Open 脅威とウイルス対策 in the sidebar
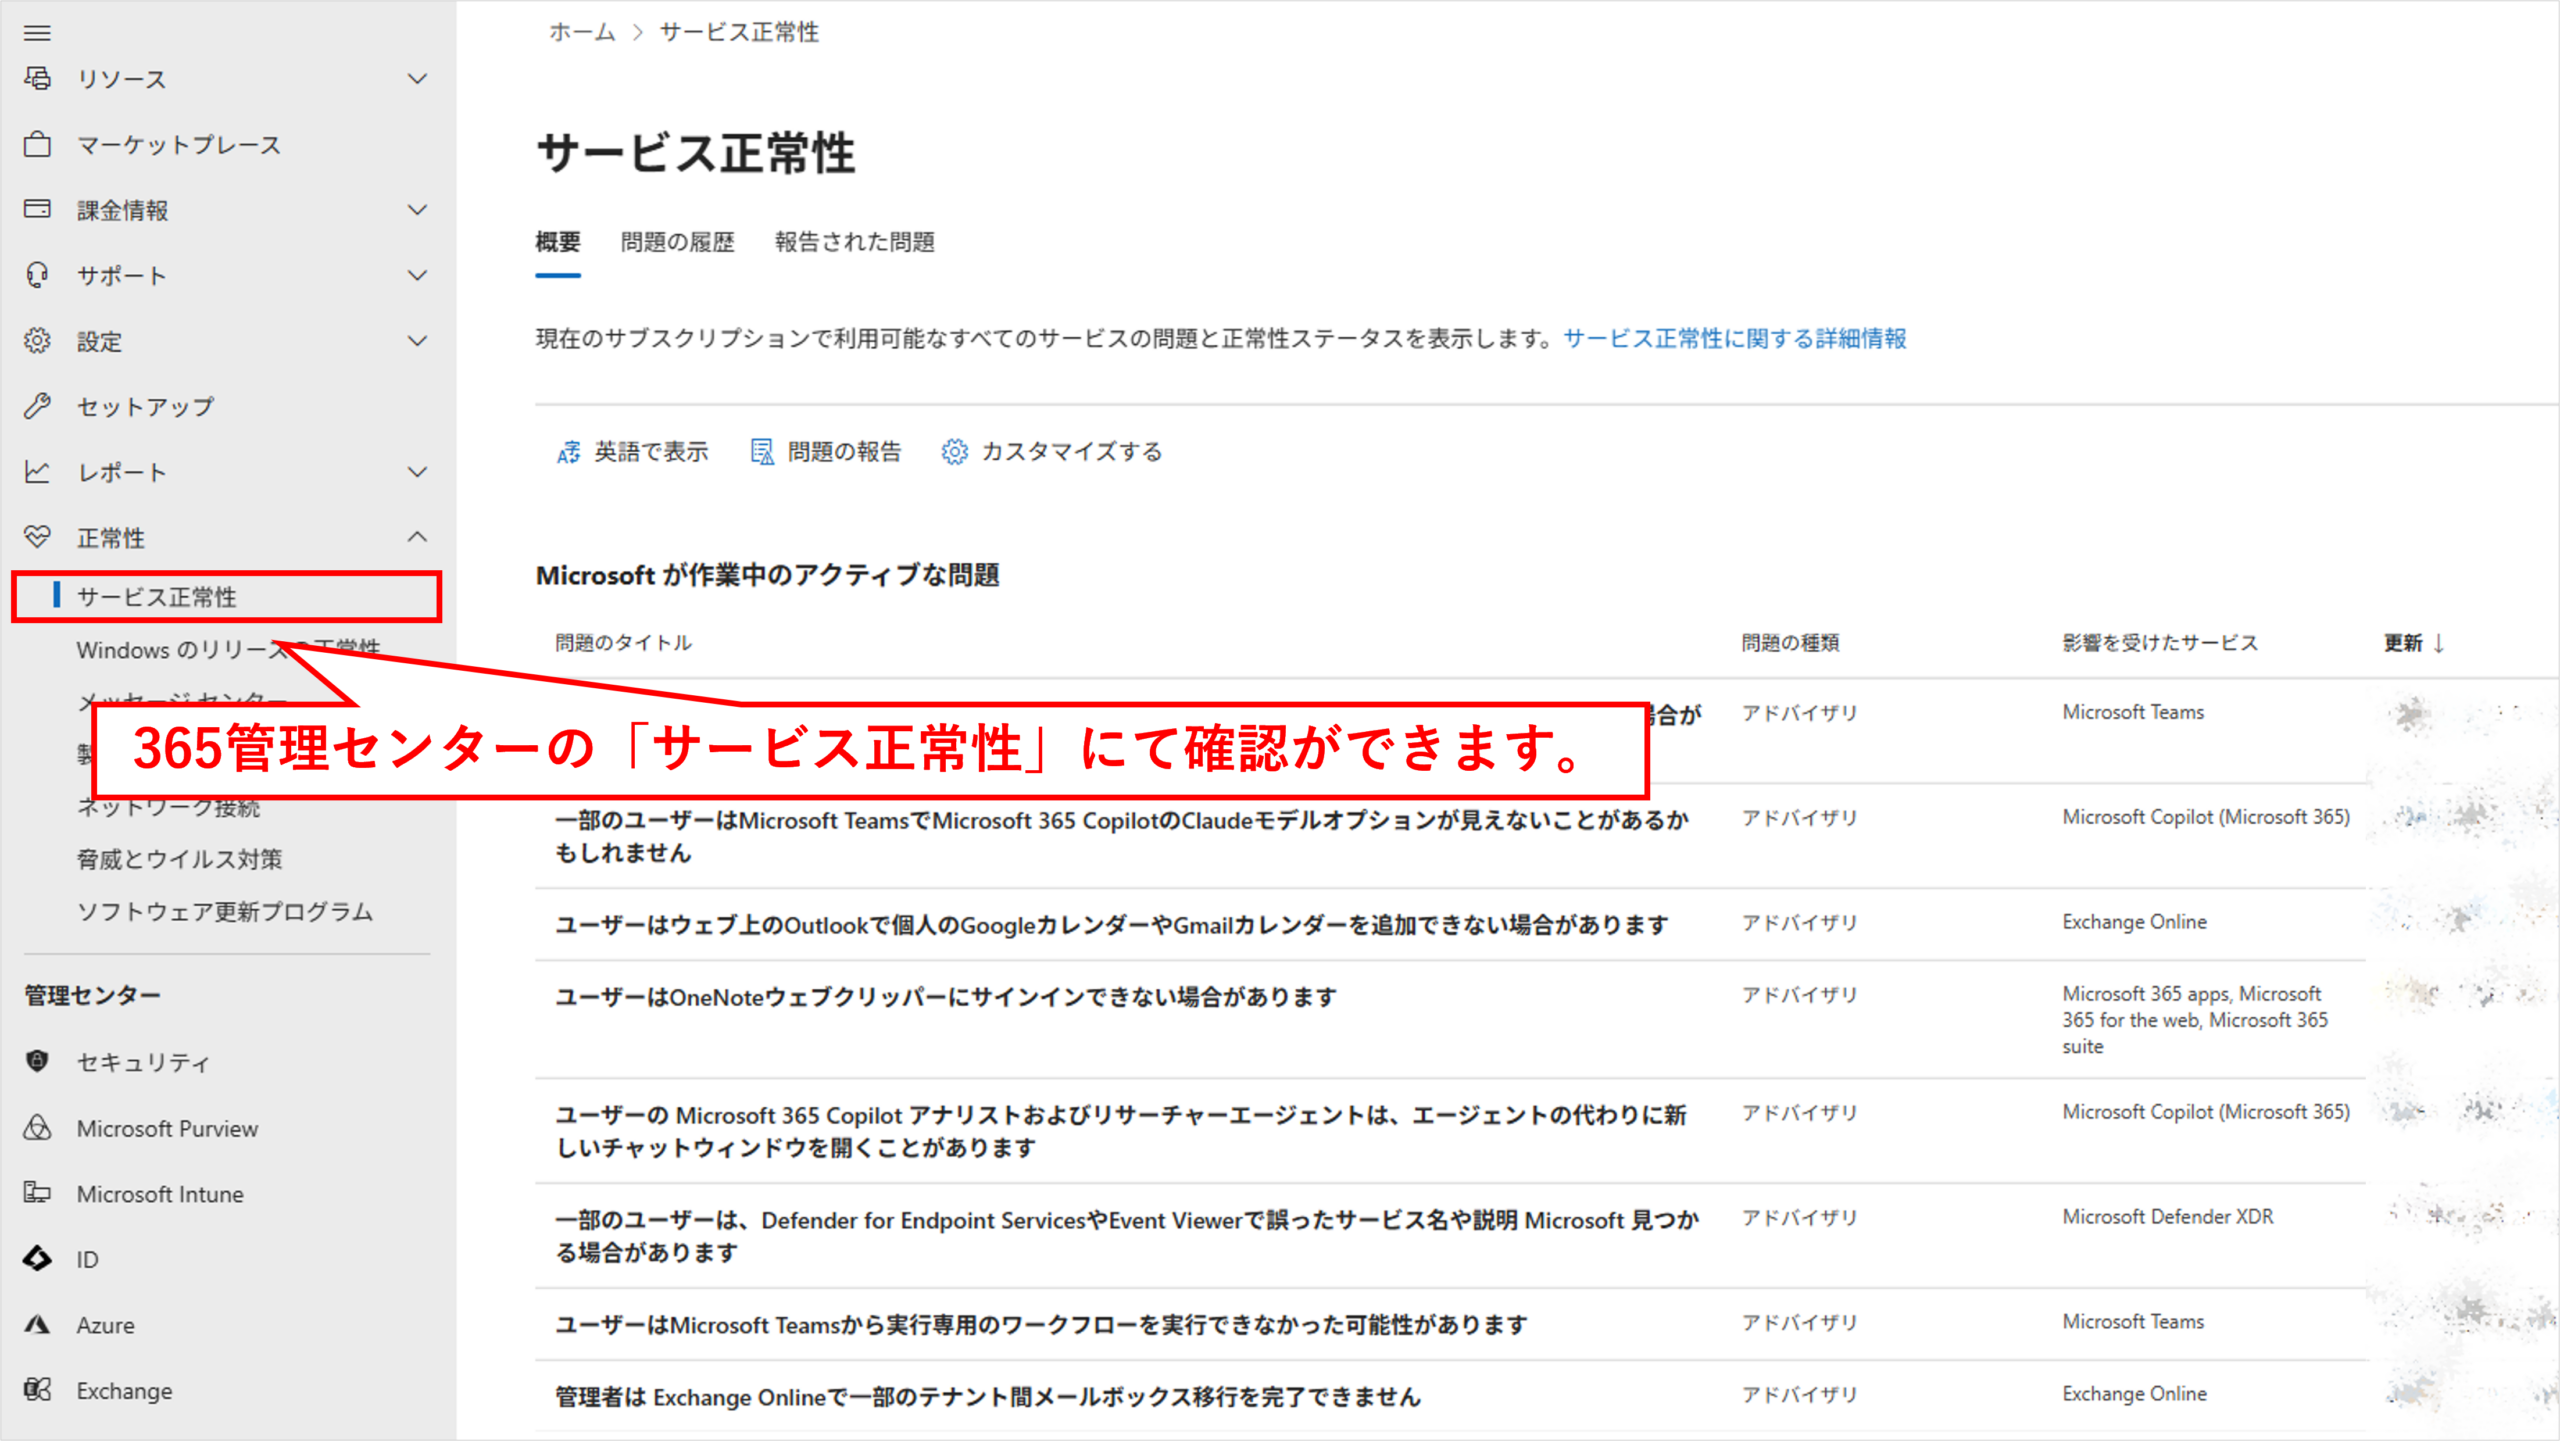 coord(180,859)
